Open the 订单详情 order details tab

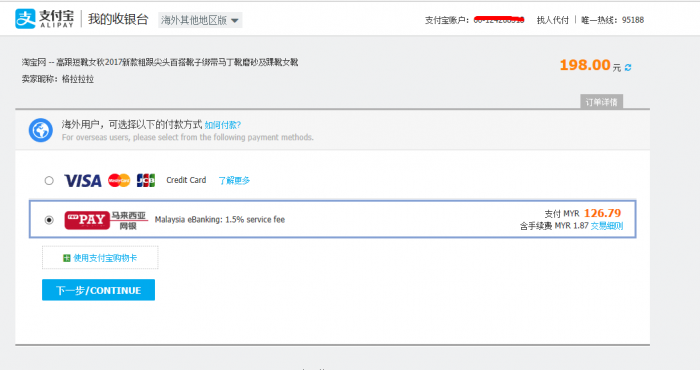coord(601,102)
